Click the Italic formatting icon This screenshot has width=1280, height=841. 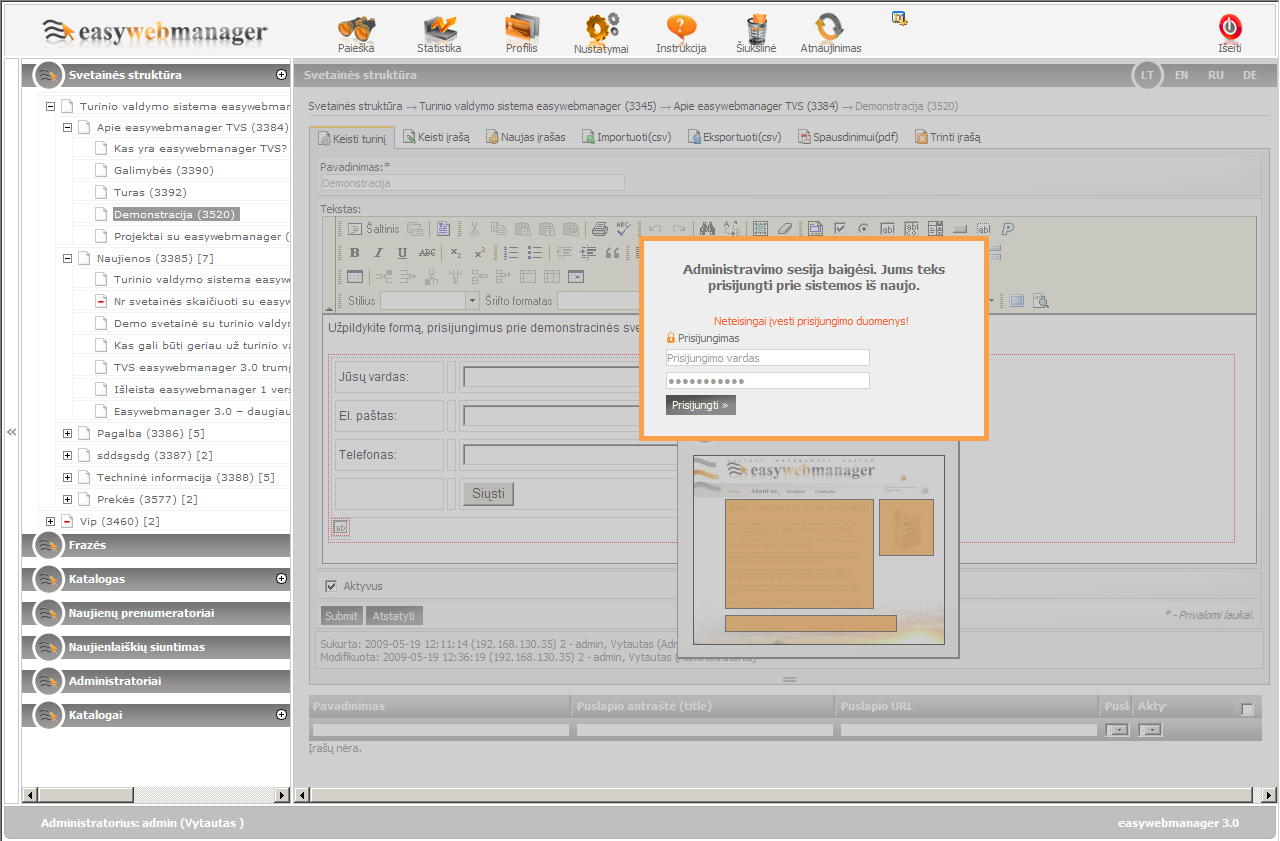(378, 253)
